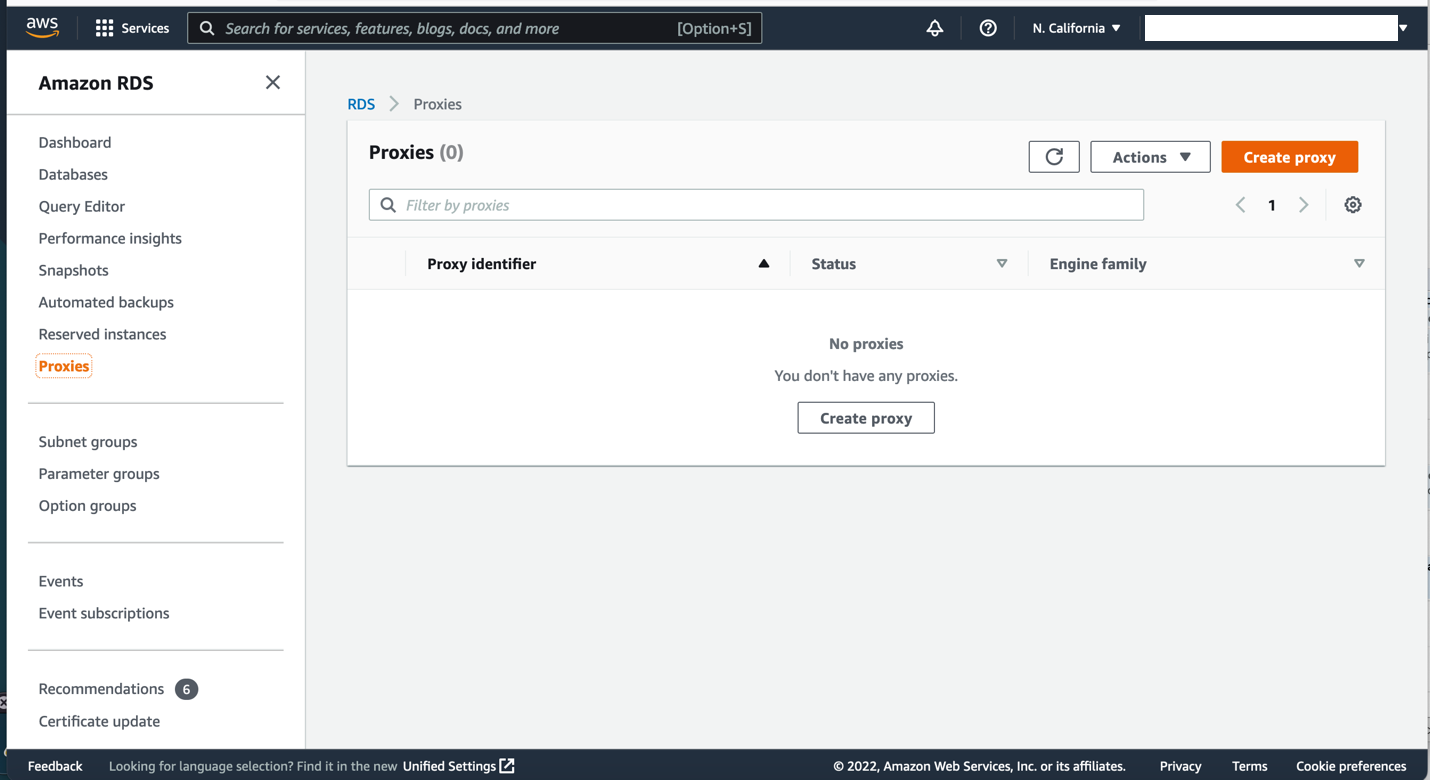
Task: Click the Create proxy button under No proxies
Action: [866, 418]
